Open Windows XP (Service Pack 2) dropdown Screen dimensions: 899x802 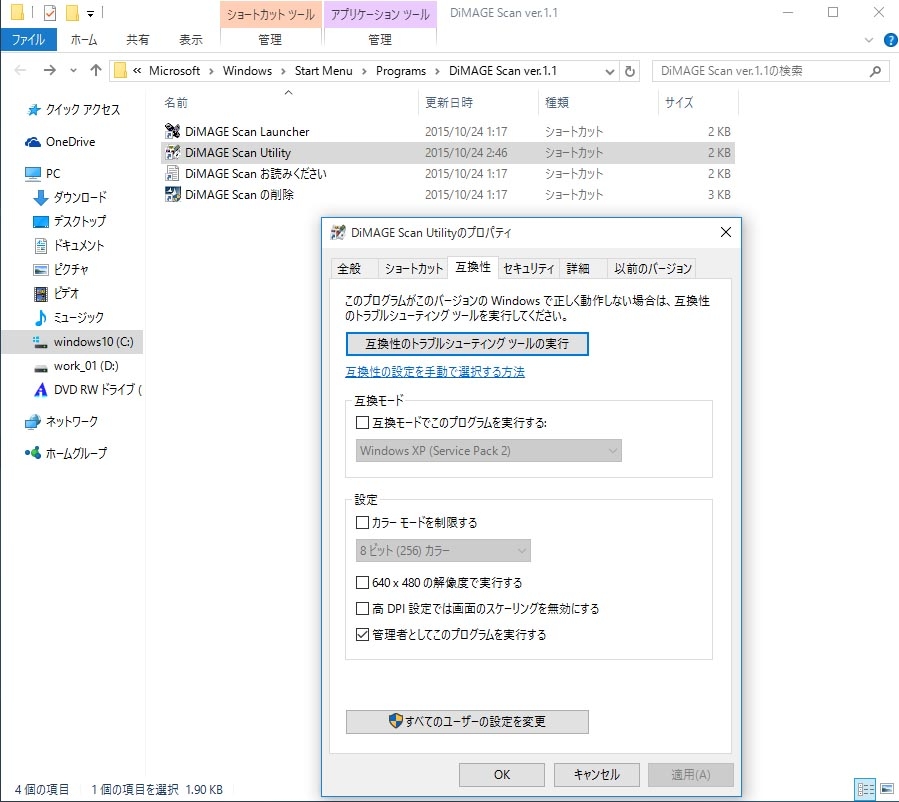click(488, 451)
